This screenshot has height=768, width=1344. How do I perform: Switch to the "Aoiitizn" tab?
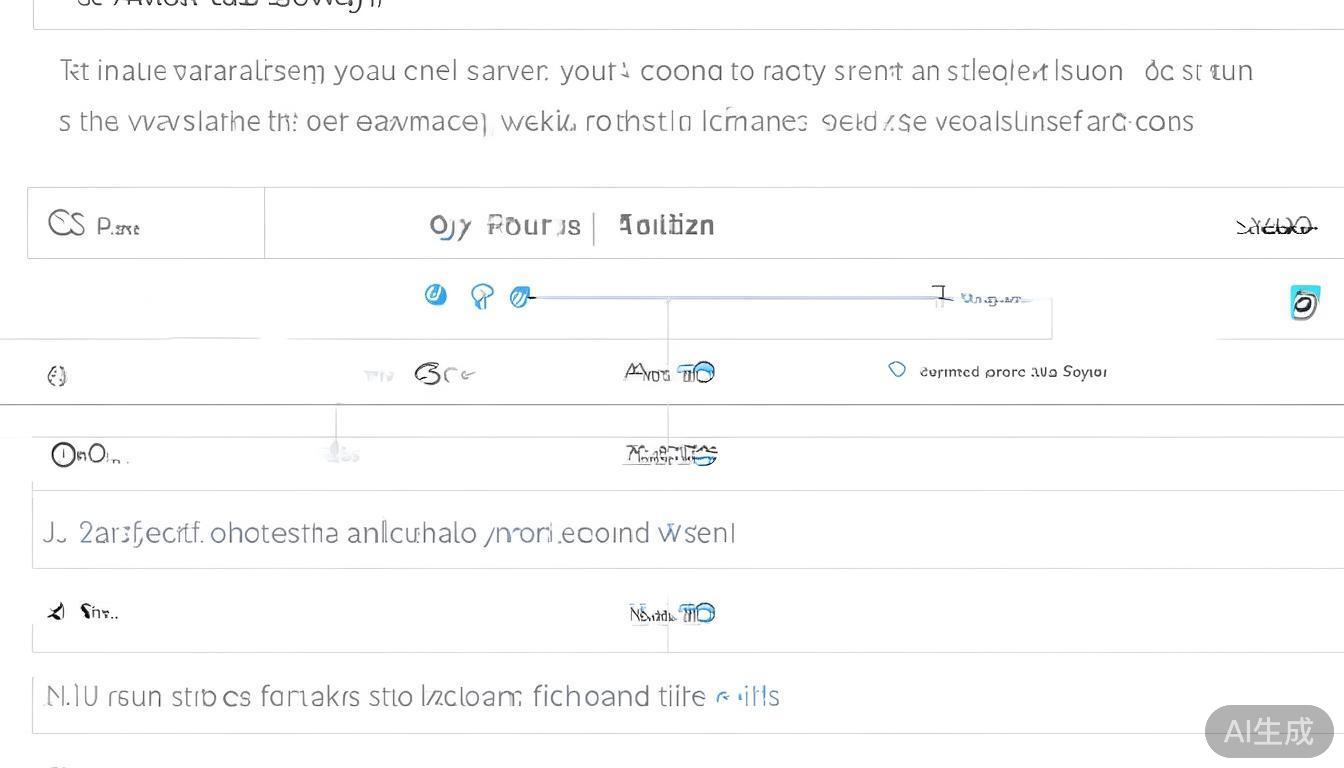[666, 225]
